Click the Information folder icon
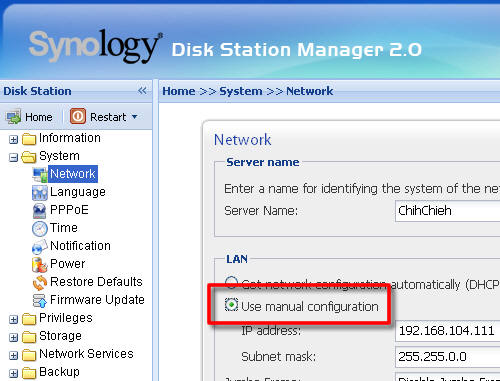 point(29,139)
